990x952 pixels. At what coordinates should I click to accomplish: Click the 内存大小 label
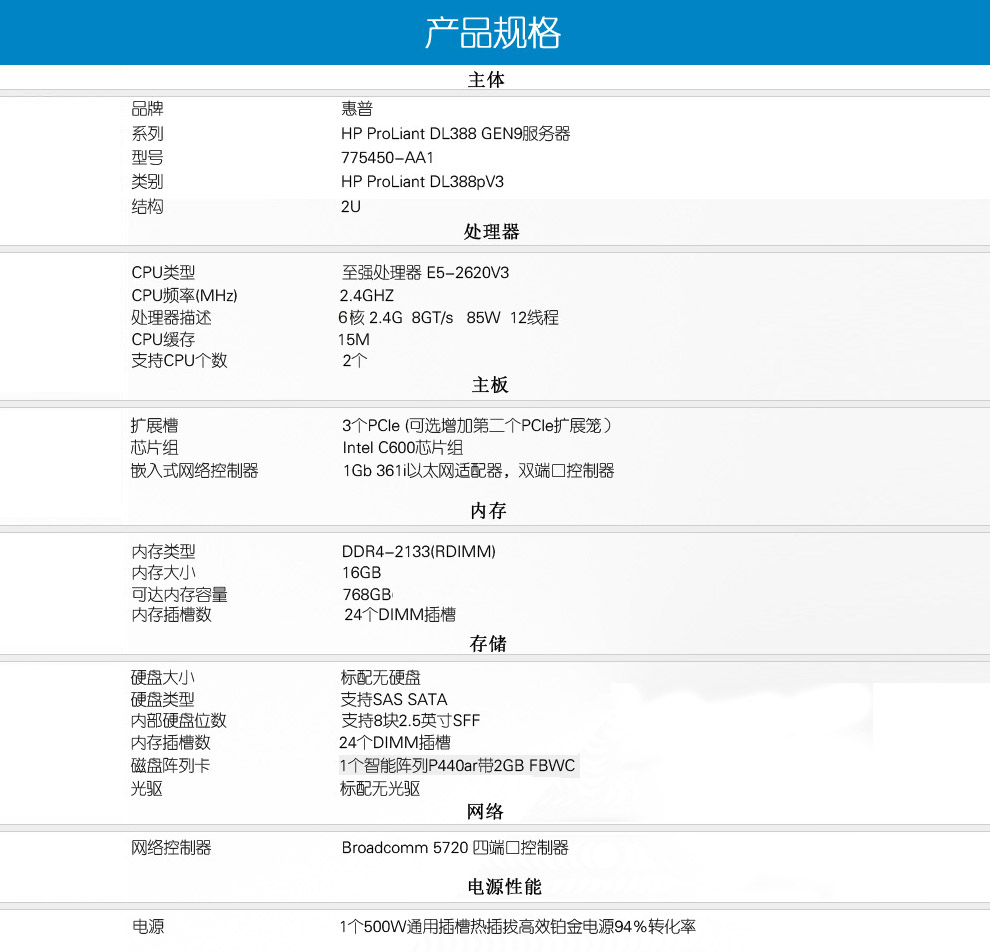163,573
